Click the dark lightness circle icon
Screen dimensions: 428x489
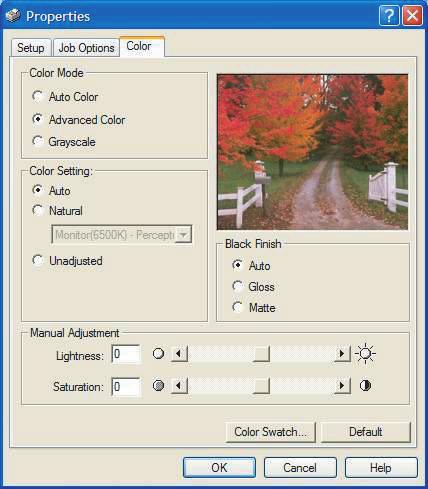158,354
